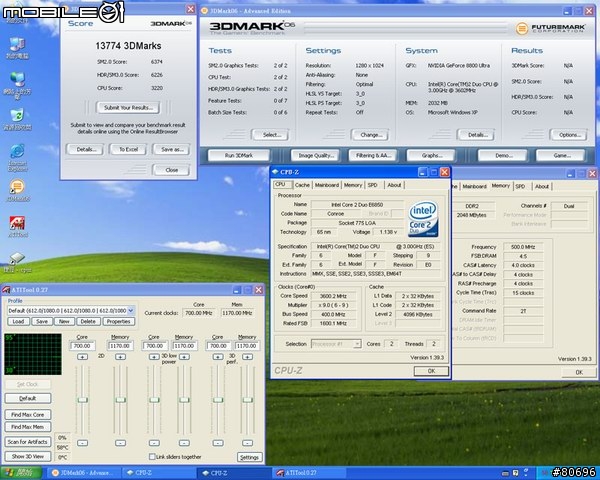Click the Futuremark logo in the 3DMark06 window
Screen dimensions: 600x480
[x=550, y=28]
